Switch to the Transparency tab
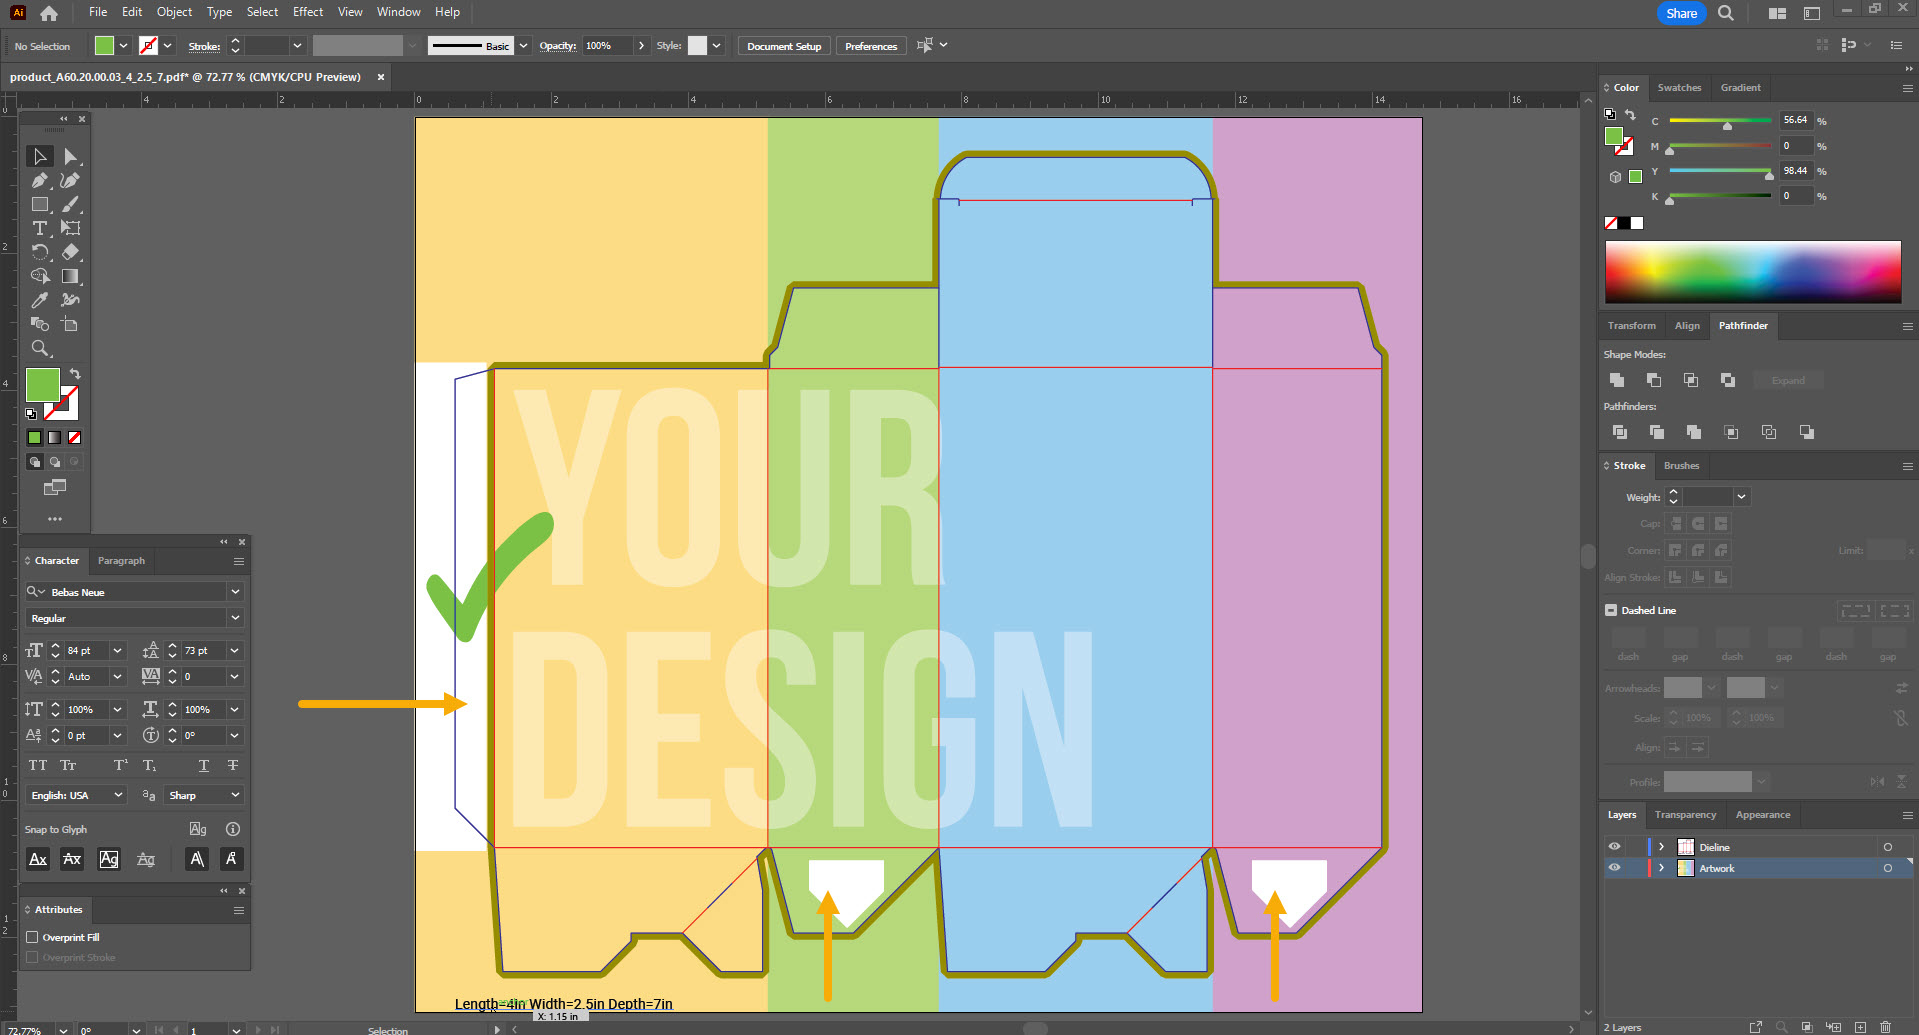Image resolution: width=1919 pixels, height=1035 pixels. (x=1685, y=814)
